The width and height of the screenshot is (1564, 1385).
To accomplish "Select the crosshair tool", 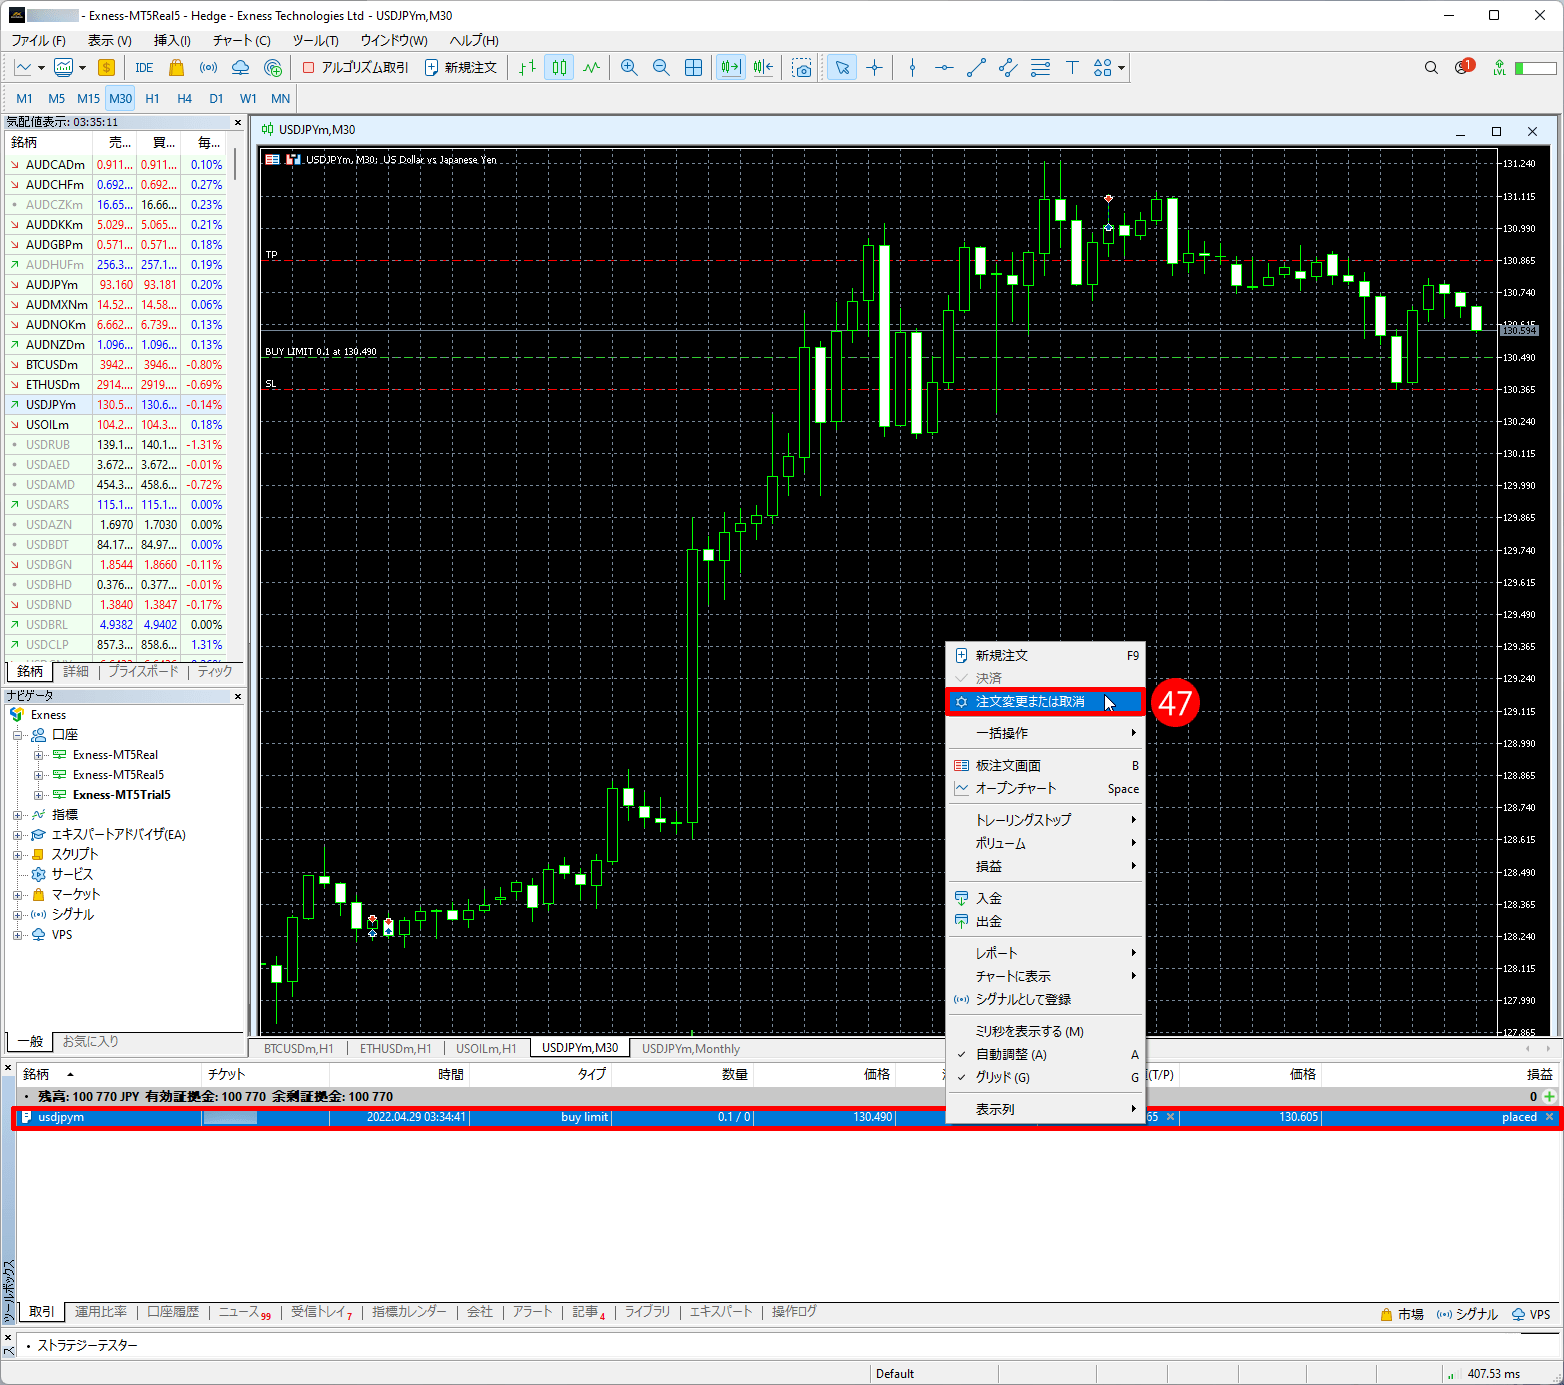I will [x=875, y=68].
